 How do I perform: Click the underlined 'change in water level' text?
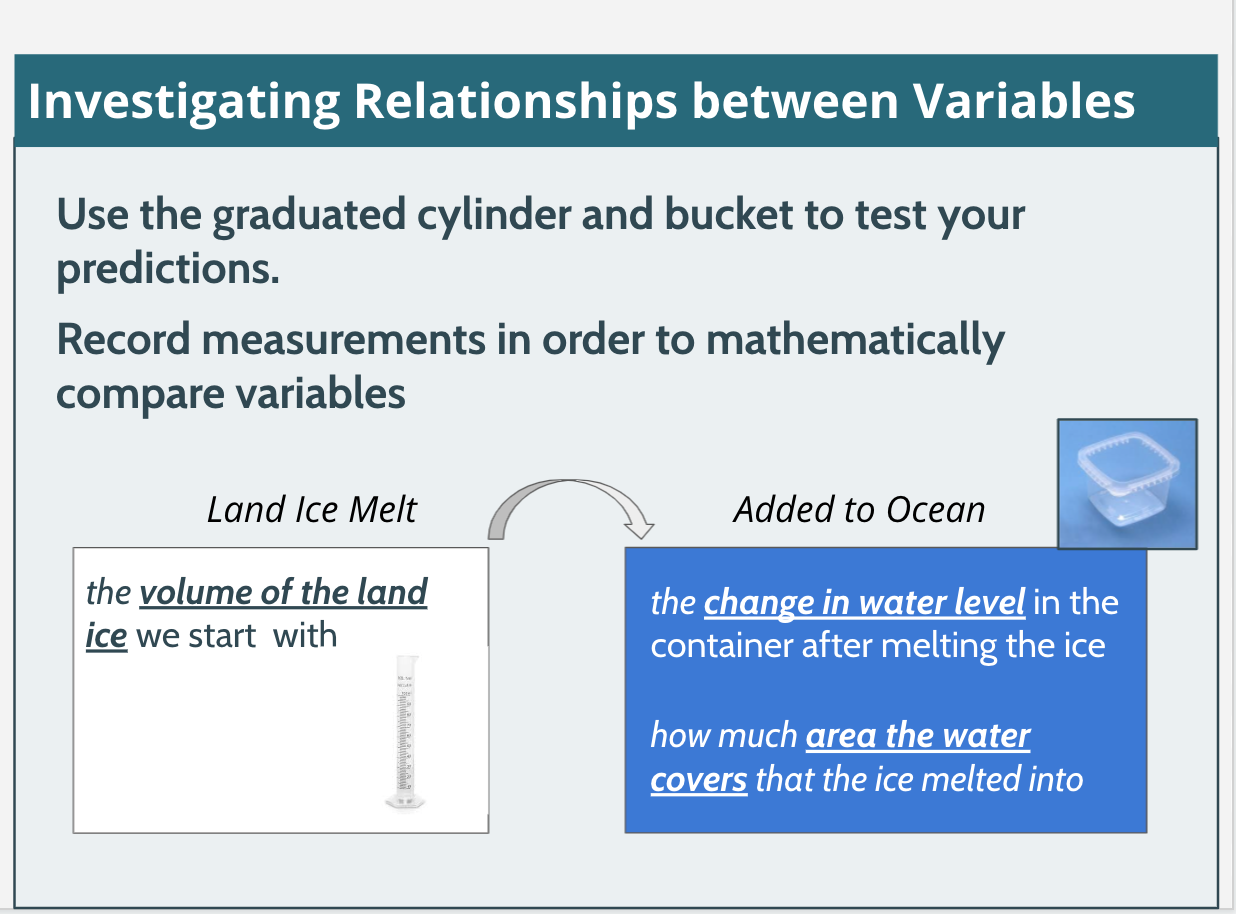(x=864, y=603)
